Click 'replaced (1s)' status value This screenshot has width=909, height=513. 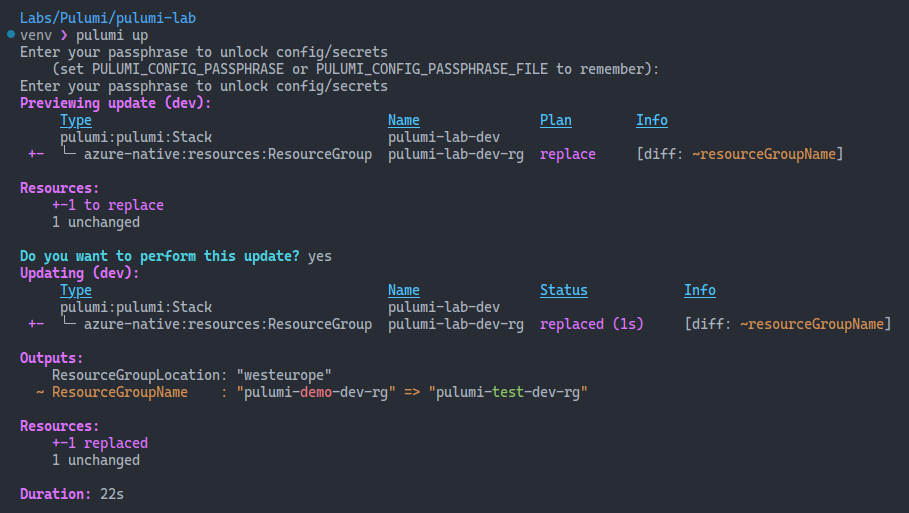[x=591, y=324]
